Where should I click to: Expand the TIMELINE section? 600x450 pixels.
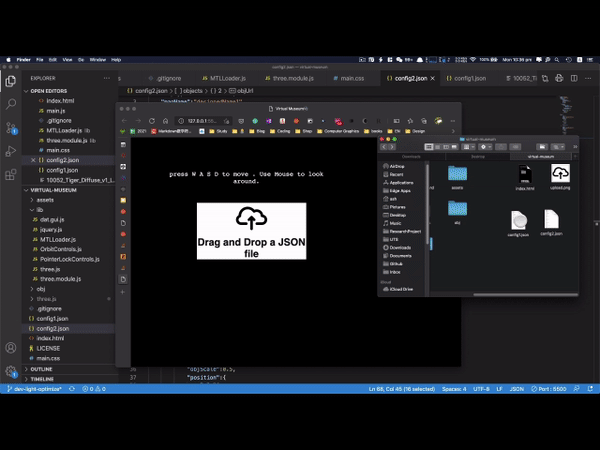click(x=42, y=379)
